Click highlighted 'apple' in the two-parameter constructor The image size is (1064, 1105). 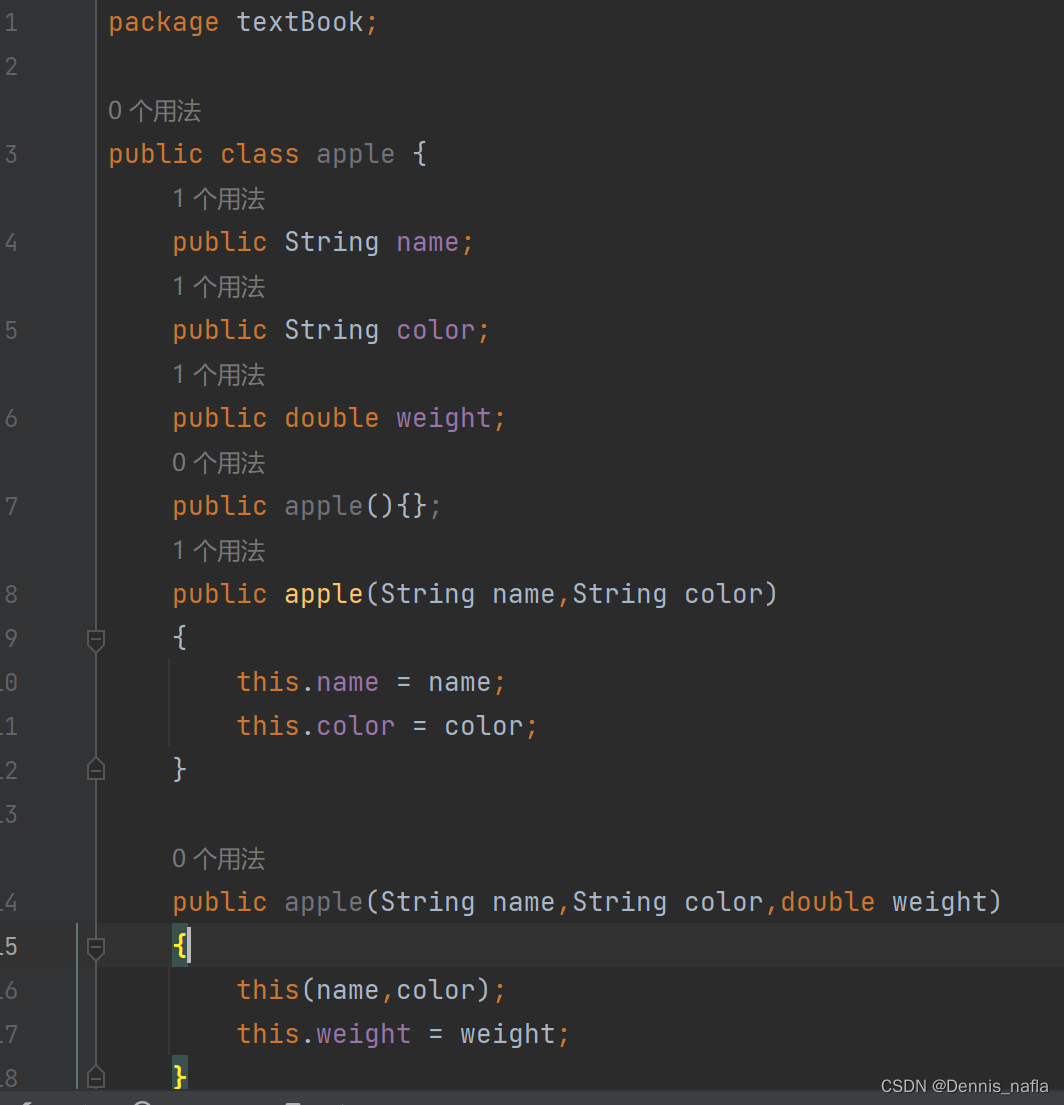pos(323,595)
